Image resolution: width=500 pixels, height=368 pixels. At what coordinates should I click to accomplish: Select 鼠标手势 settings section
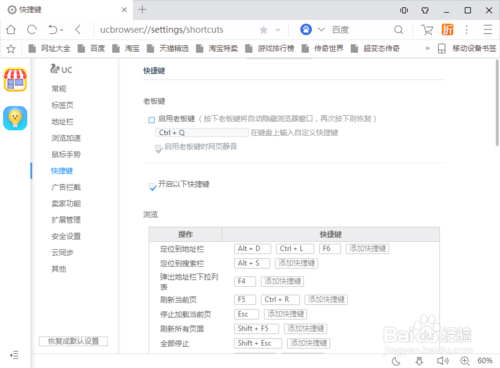pos(66,154)
